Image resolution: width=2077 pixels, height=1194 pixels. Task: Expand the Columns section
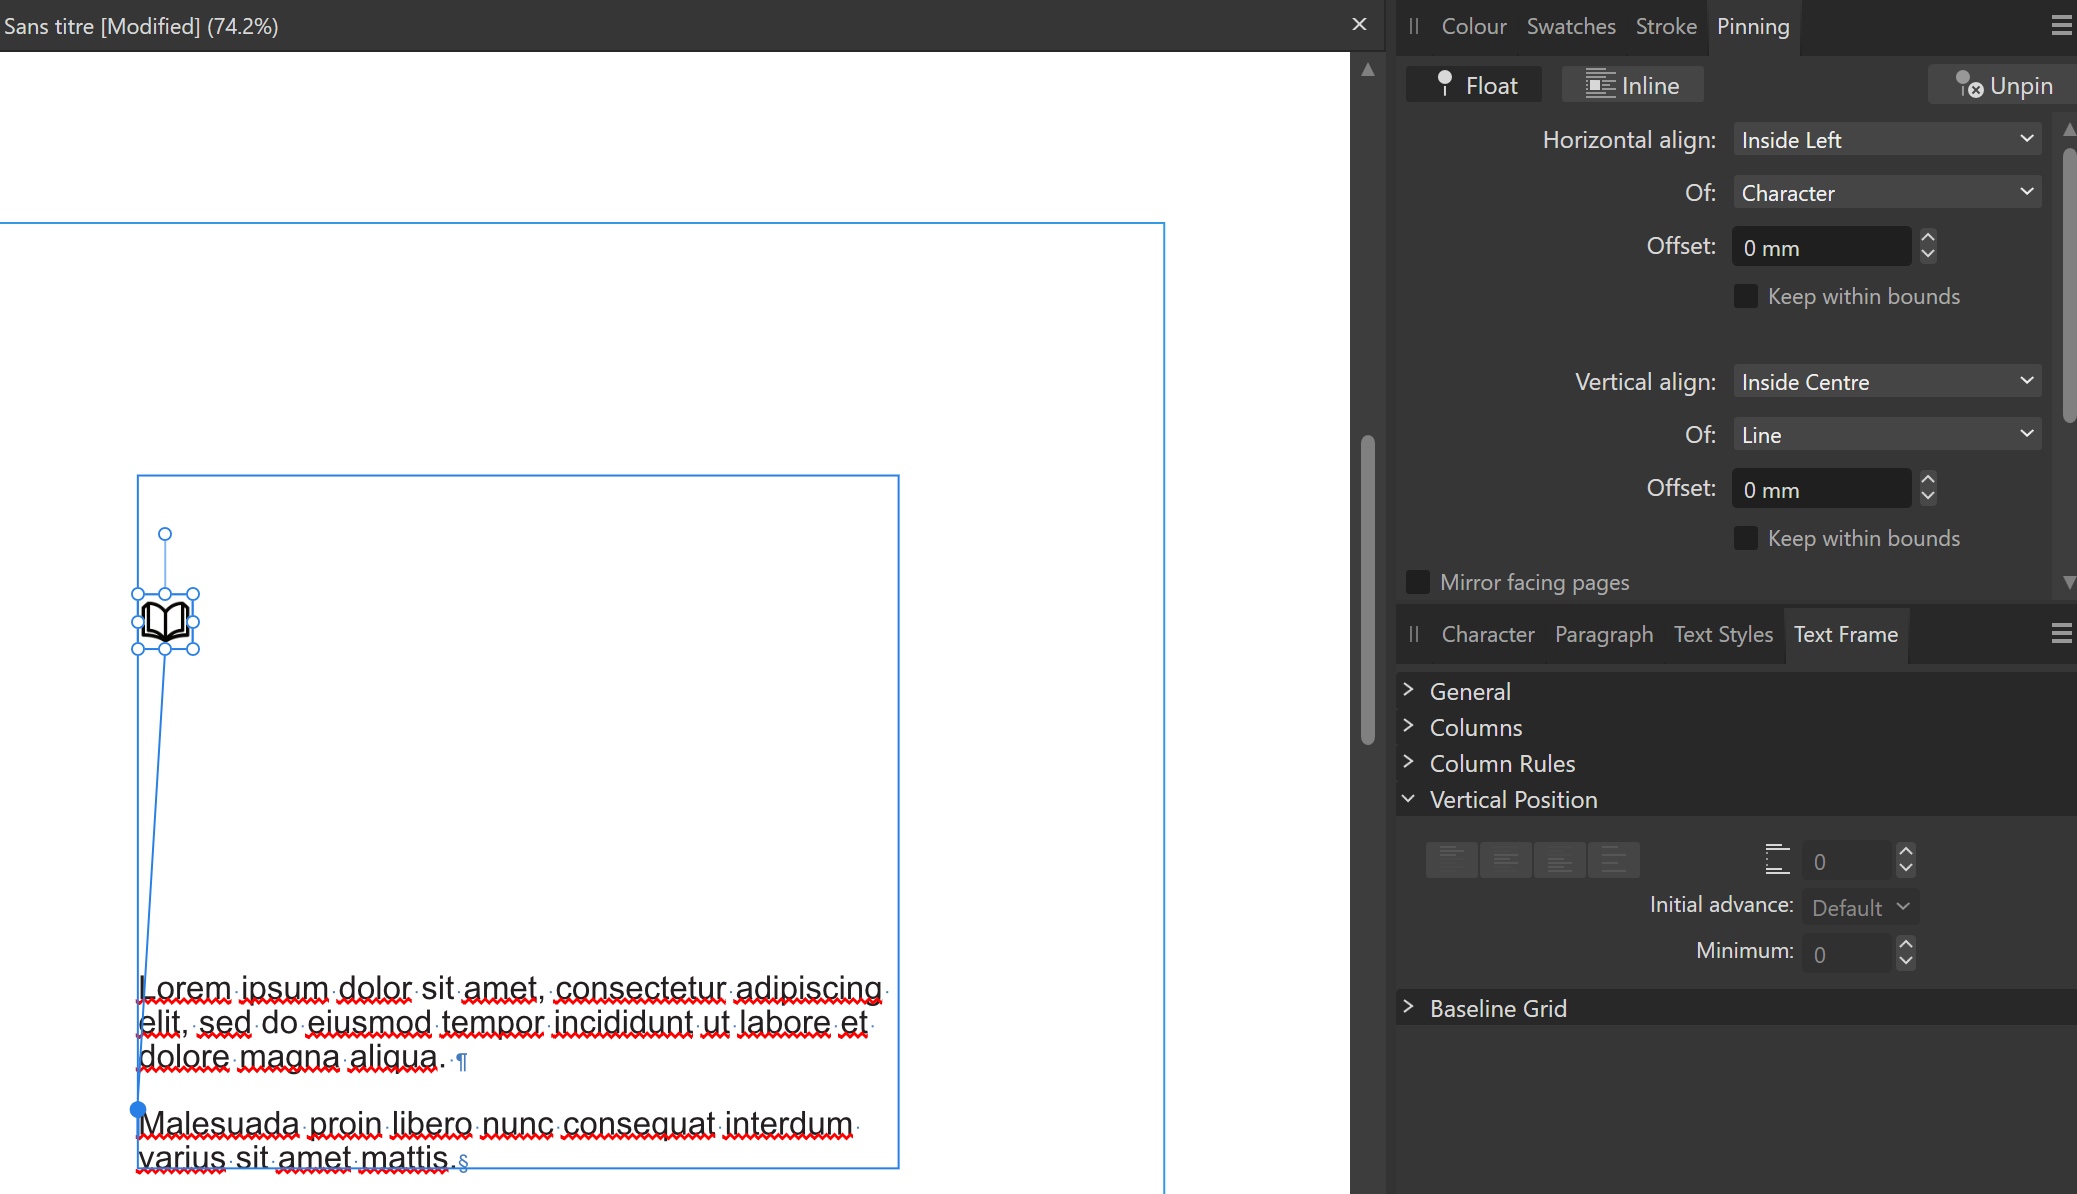click(x=1408, y=726)
